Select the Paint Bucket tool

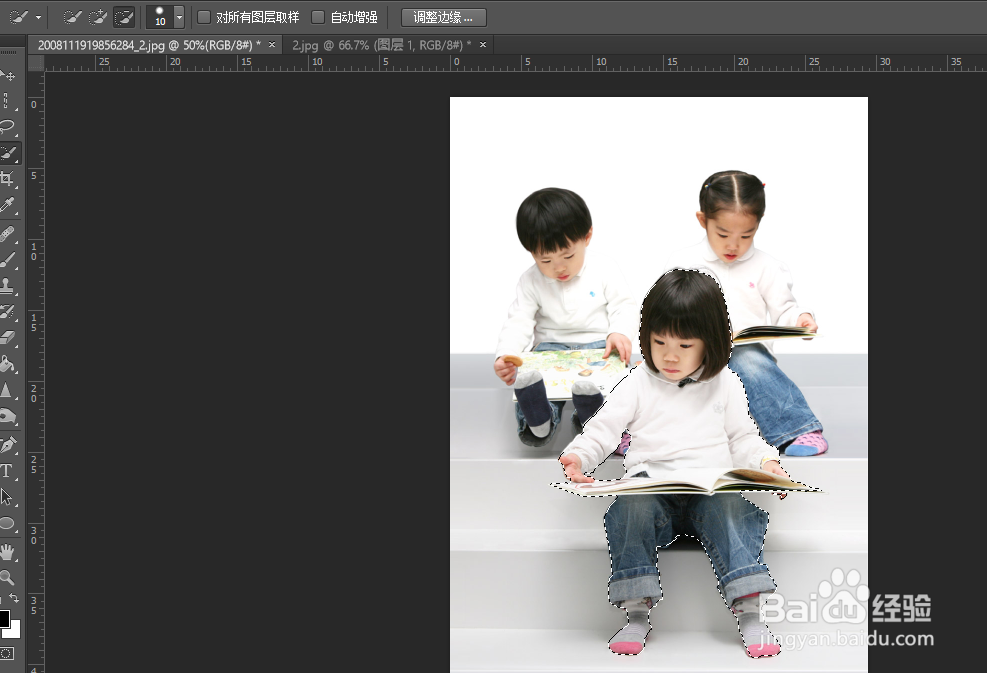[x=8, y=364]
